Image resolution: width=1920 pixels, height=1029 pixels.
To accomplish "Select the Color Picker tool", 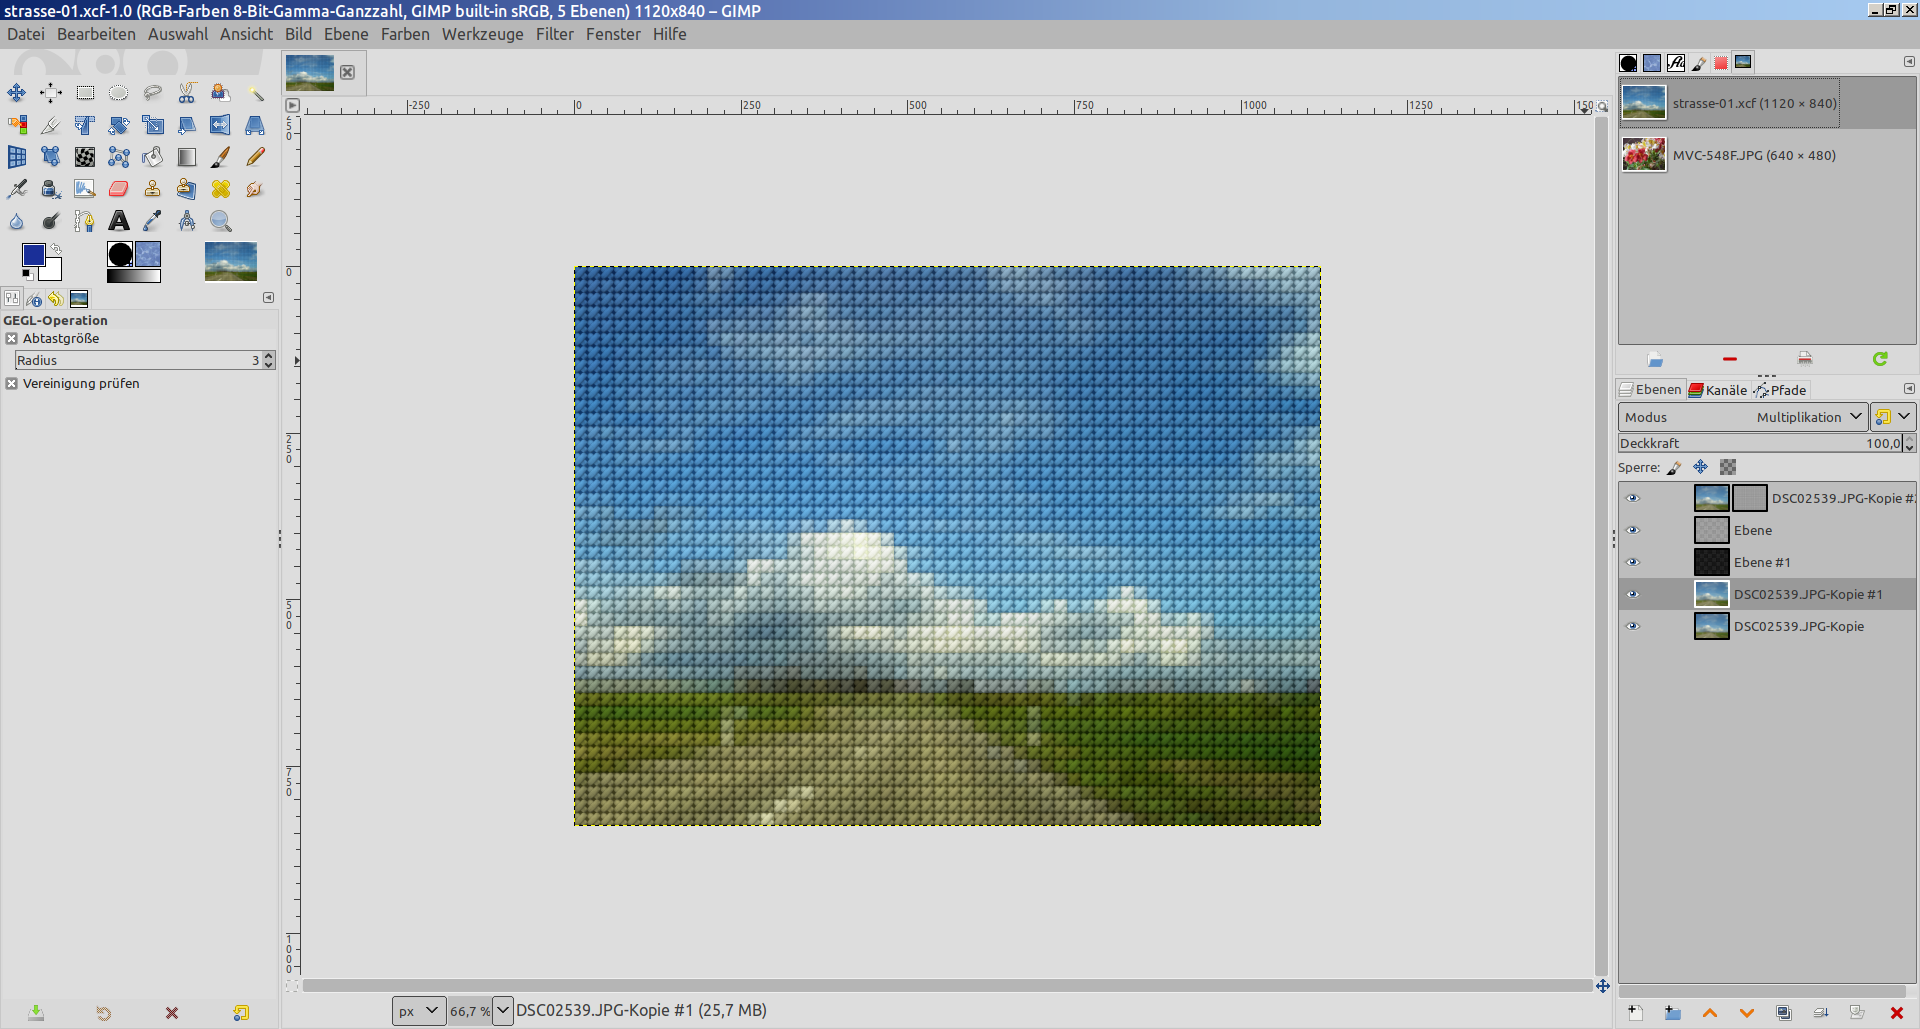I will coord(153,221).
